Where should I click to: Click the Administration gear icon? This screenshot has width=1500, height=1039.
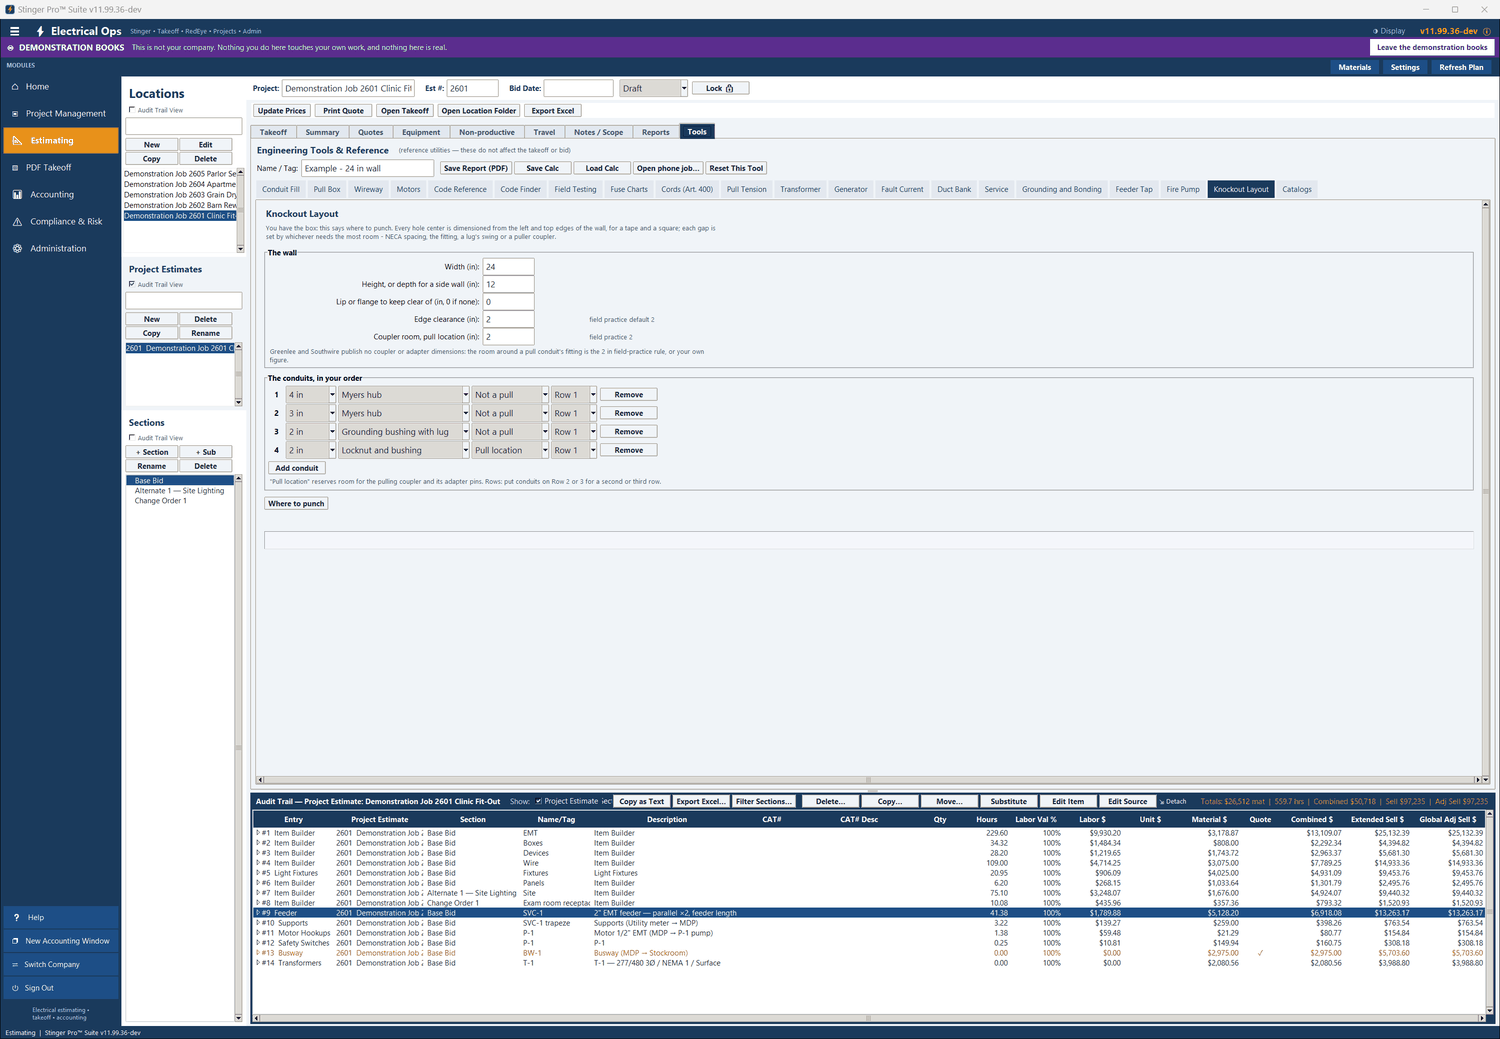17,249
